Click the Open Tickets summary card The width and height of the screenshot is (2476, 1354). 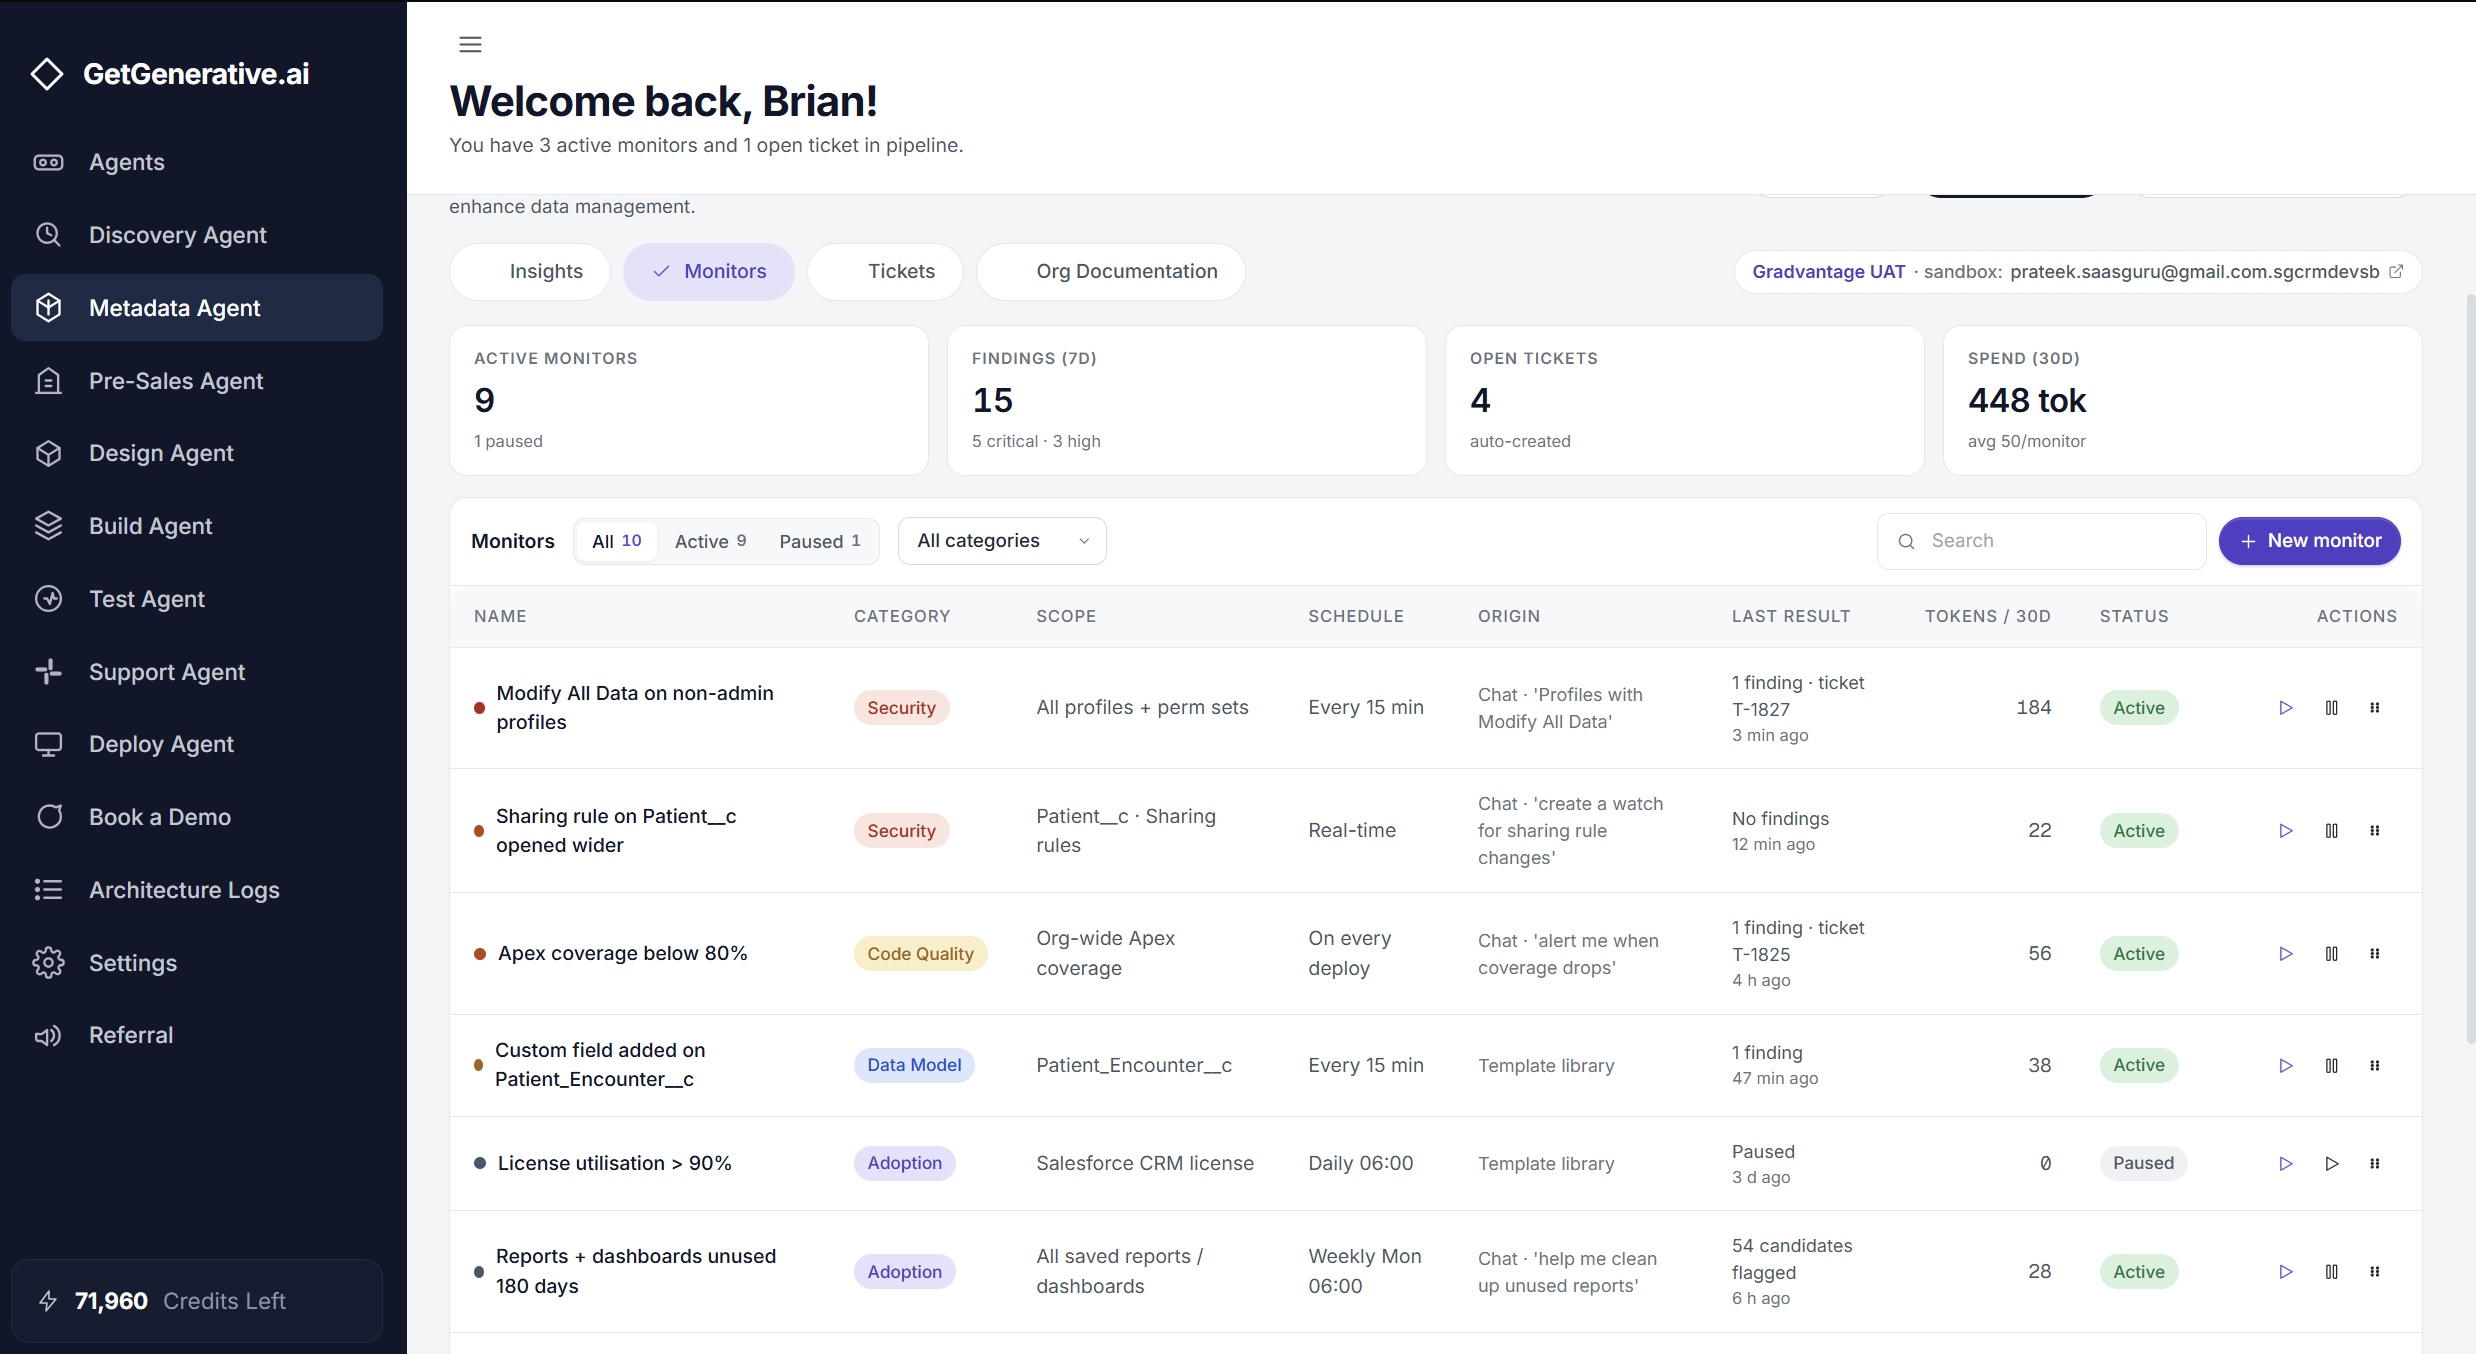tap(1685, 400)
